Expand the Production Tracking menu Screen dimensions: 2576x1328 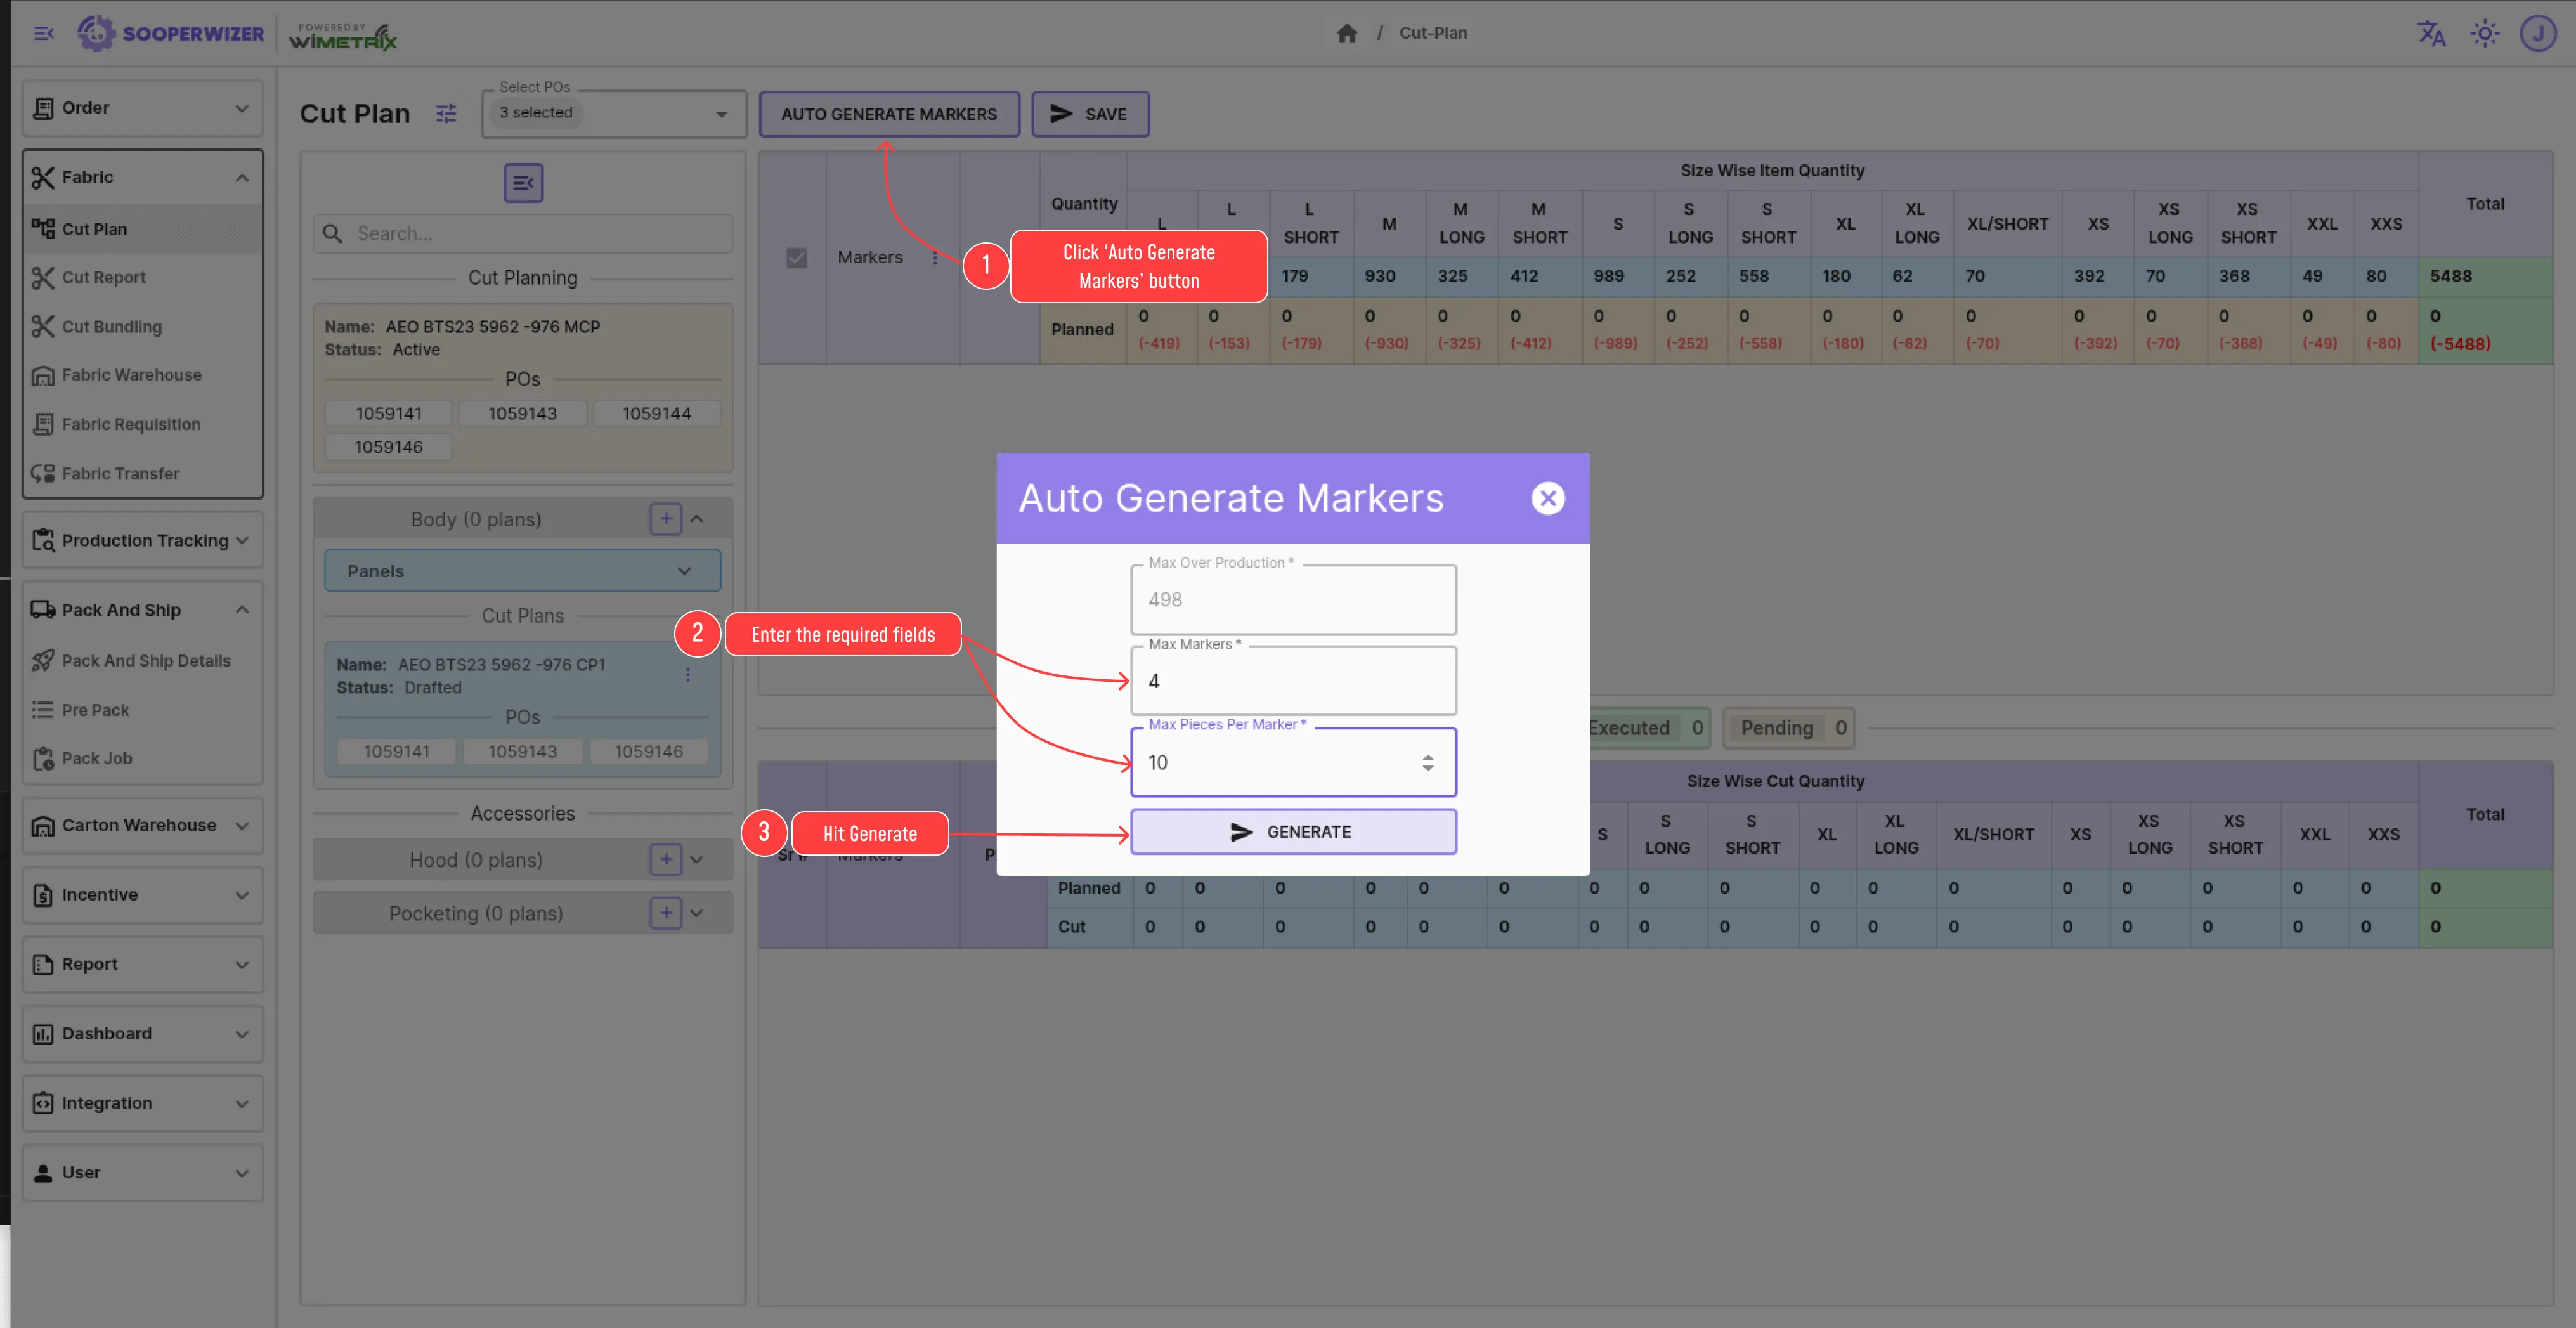point(142,540)
